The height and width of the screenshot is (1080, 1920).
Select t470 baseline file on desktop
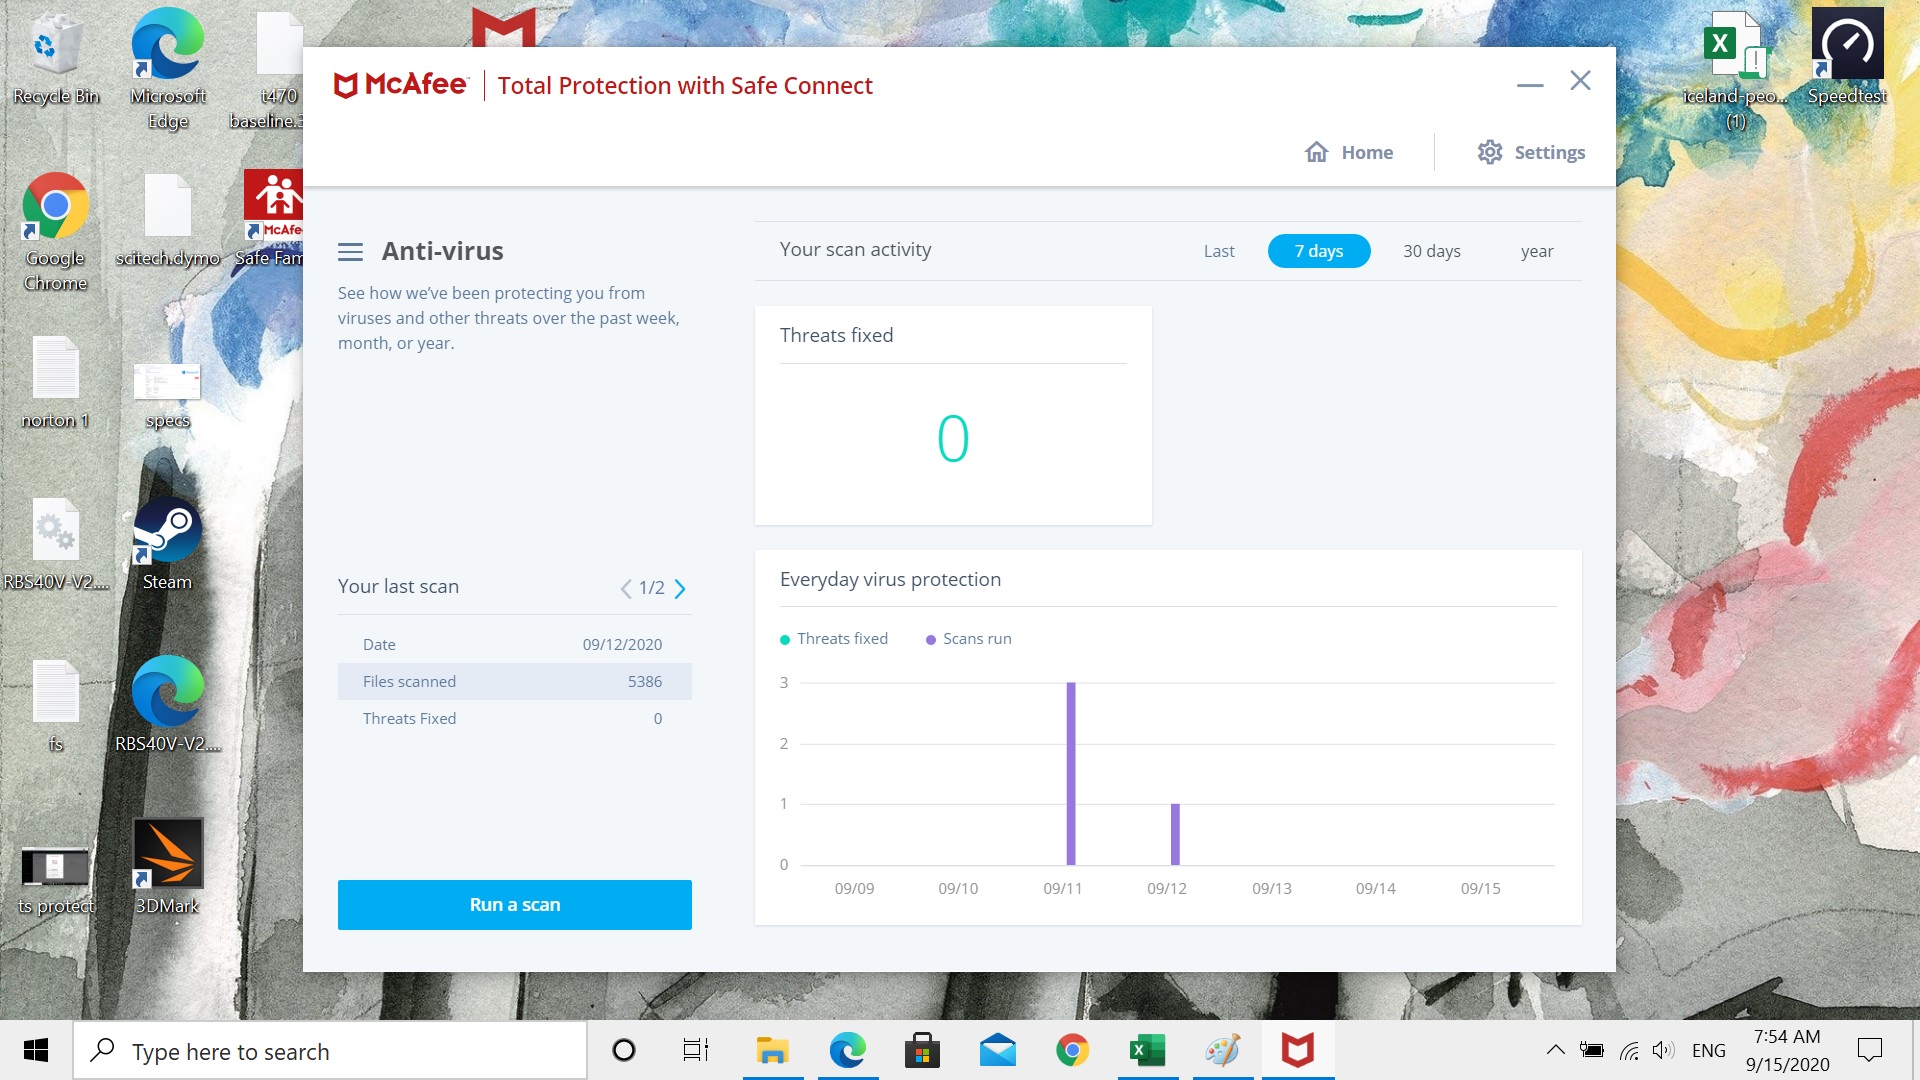click(x=268, y=70)
